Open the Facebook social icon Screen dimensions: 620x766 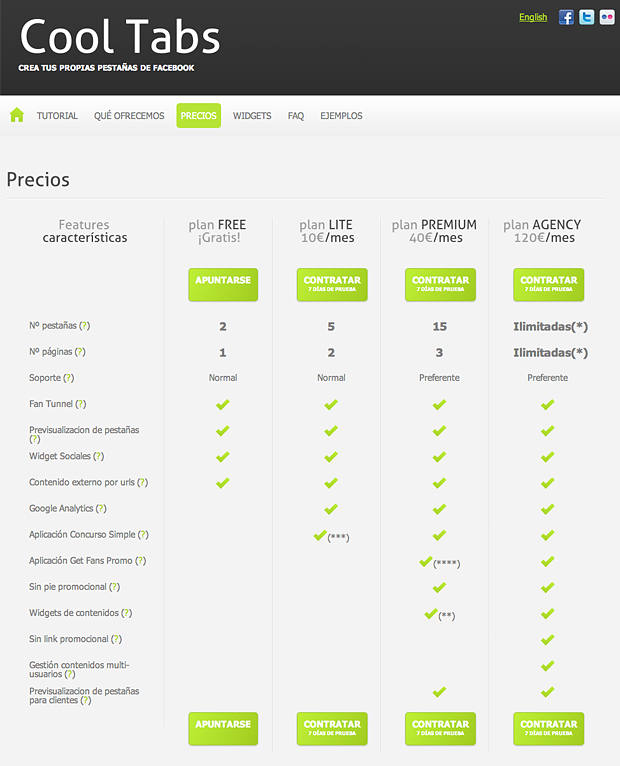click(x=566, y=17)
